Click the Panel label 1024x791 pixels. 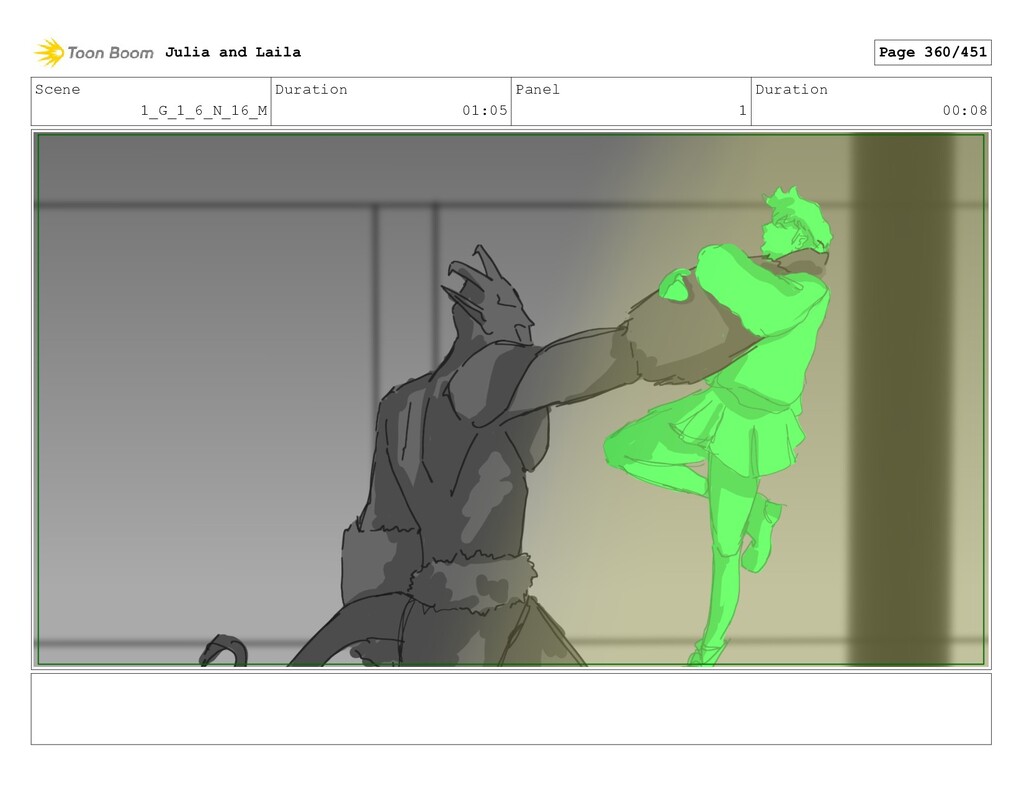[537, 89]
